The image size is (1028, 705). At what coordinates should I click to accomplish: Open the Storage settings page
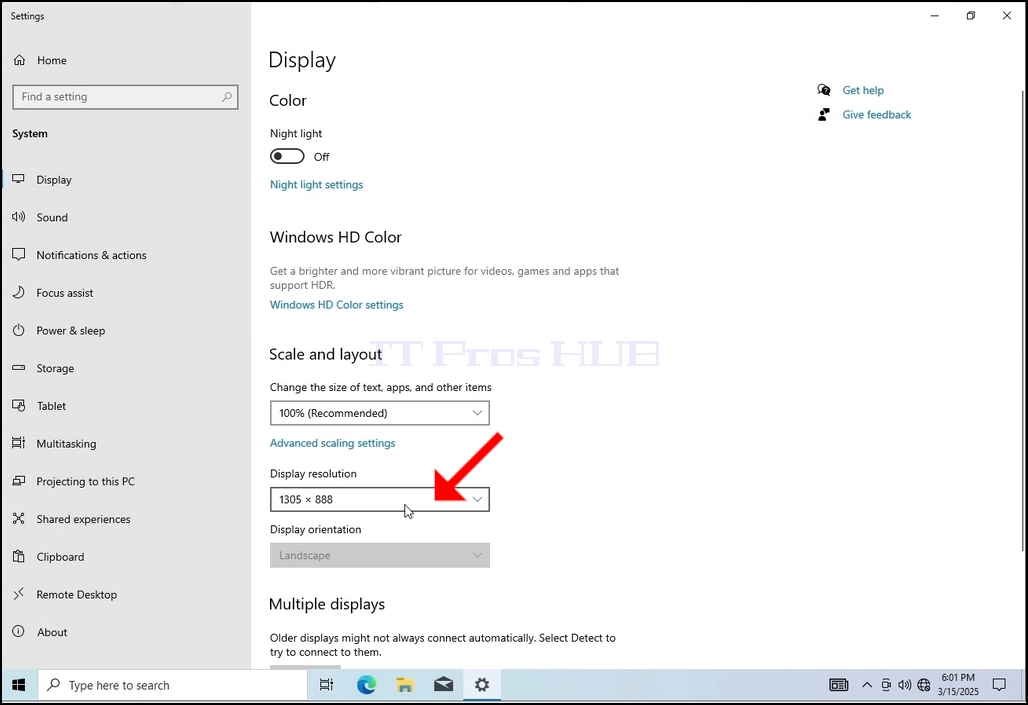(x=126, y=368)
